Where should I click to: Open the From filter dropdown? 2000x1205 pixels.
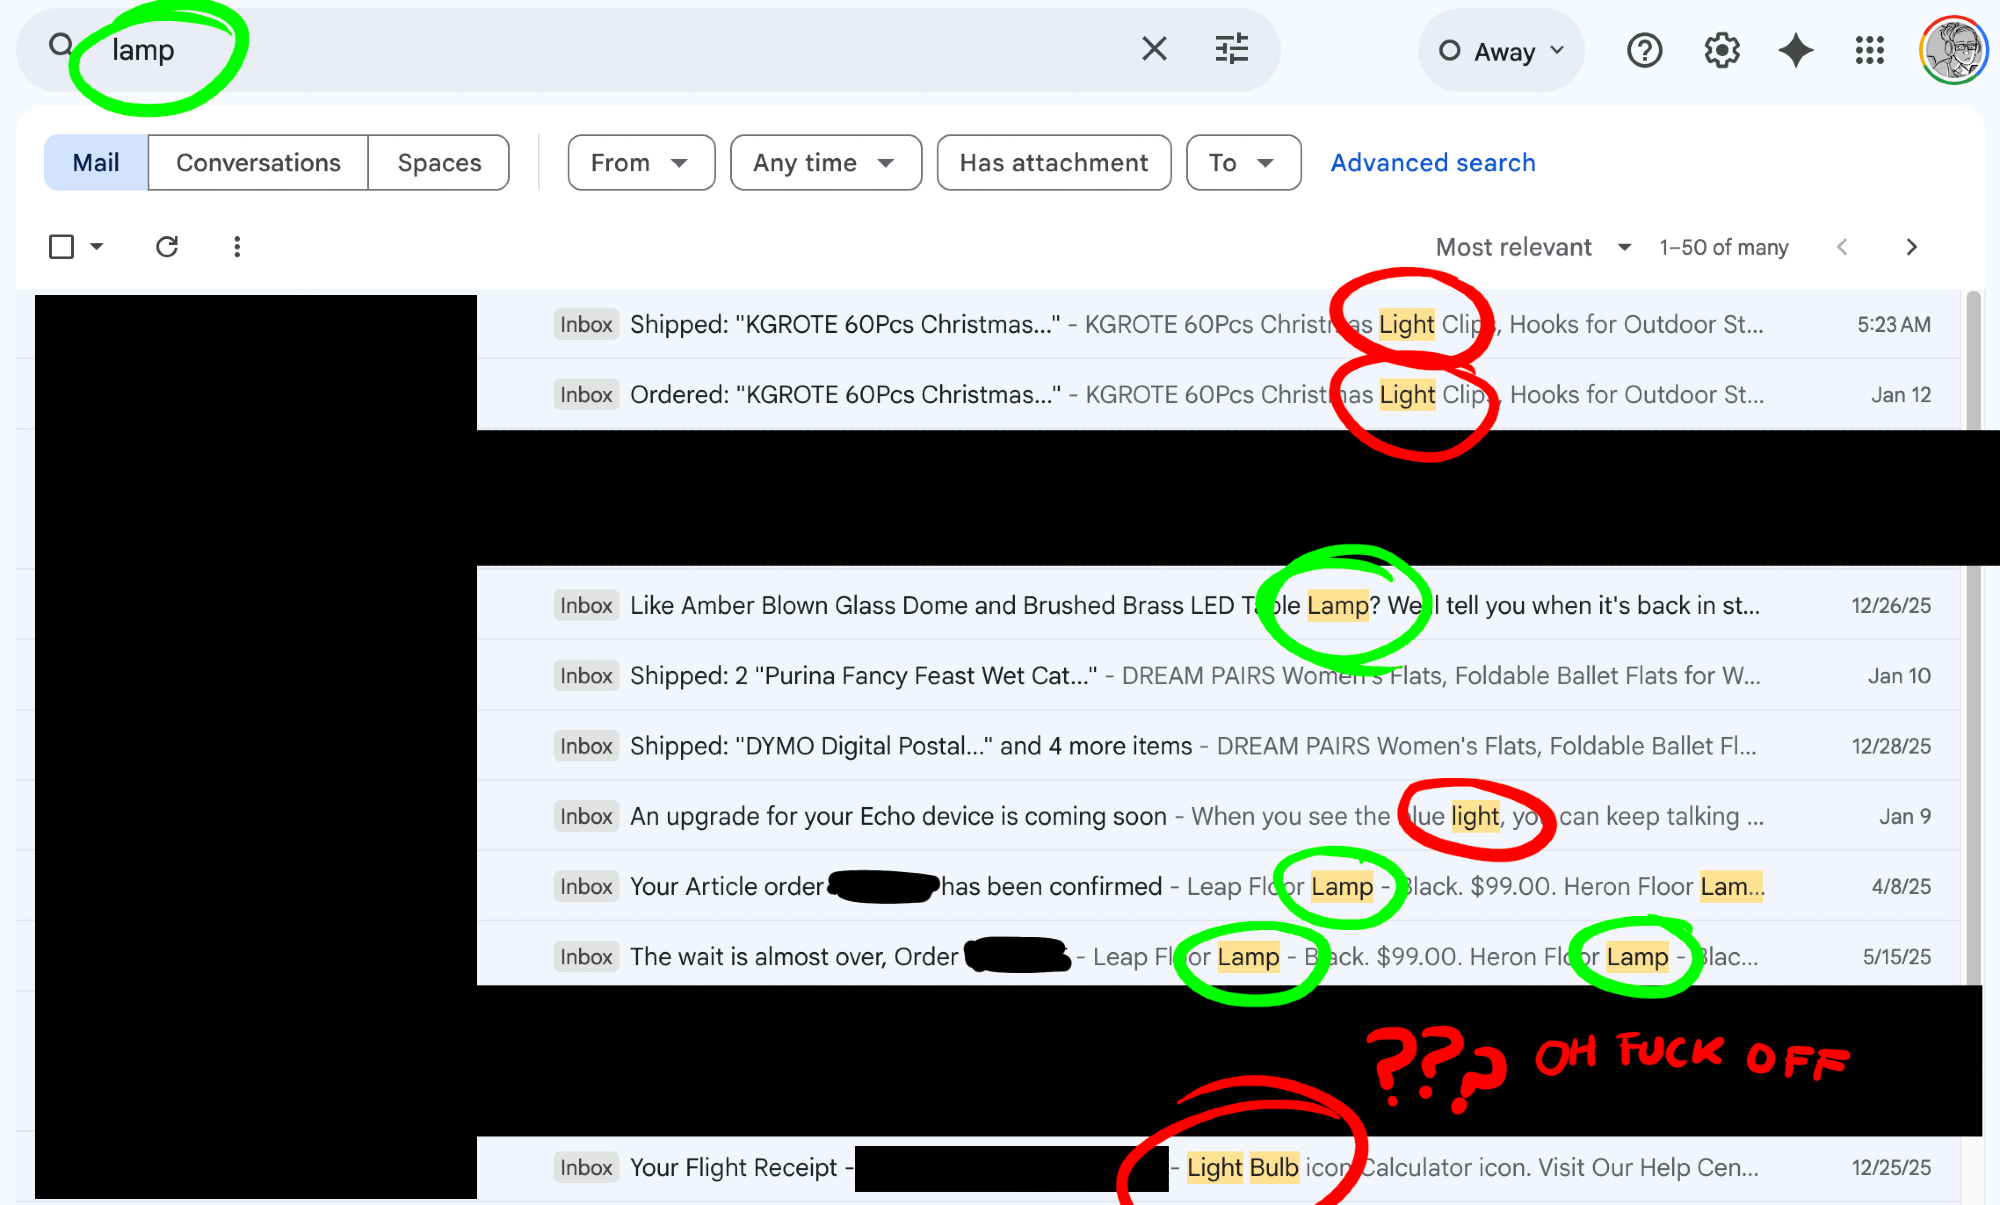(x=640, y=162)
